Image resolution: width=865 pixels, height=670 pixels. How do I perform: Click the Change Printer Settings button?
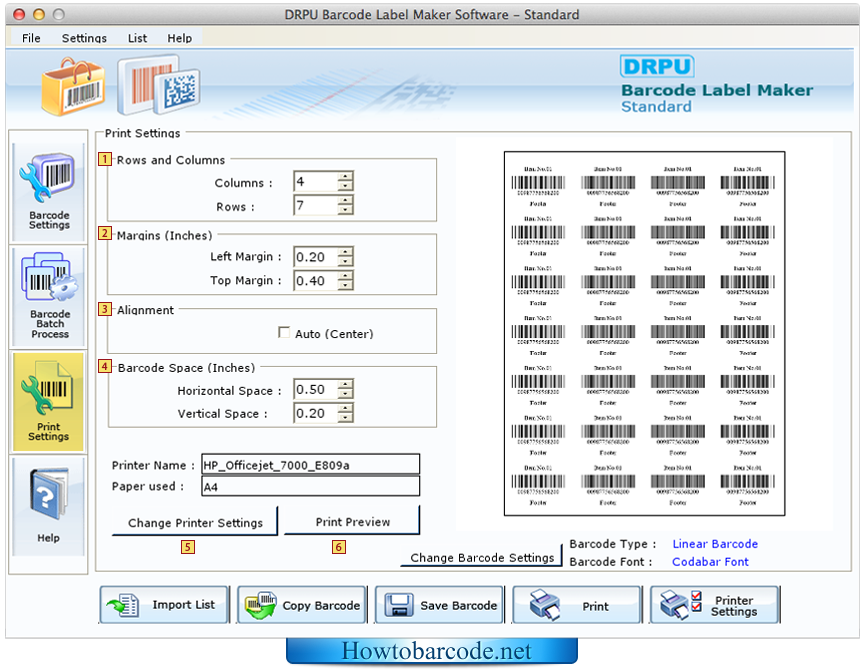(x=195, y=522)
